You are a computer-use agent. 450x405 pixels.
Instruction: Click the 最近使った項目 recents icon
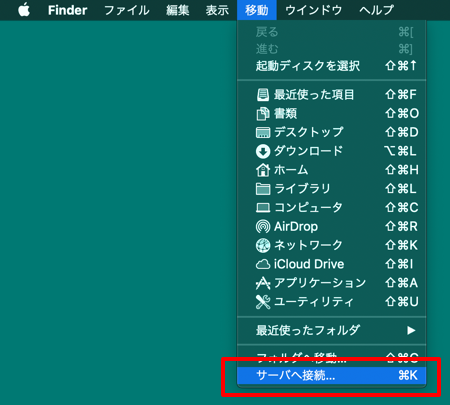(x=263, y=95)
